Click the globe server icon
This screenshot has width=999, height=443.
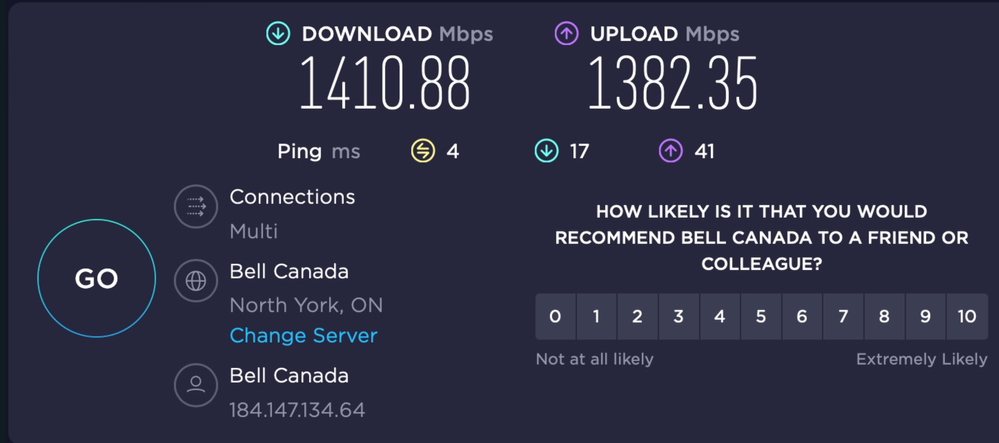196,281
